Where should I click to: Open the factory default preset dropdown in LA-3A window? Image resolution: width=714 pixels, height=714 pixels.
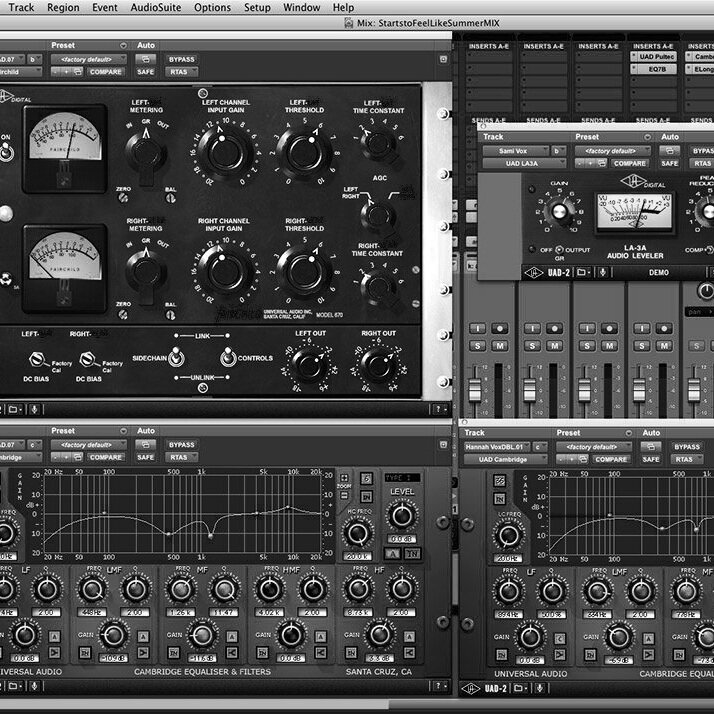click(x=613, y=151)
